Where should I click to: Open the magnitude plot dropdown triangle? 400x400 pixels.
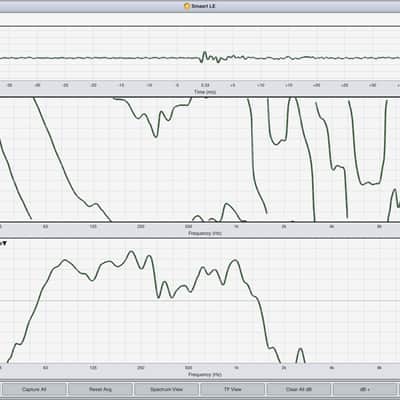click(x=4, y=244)
